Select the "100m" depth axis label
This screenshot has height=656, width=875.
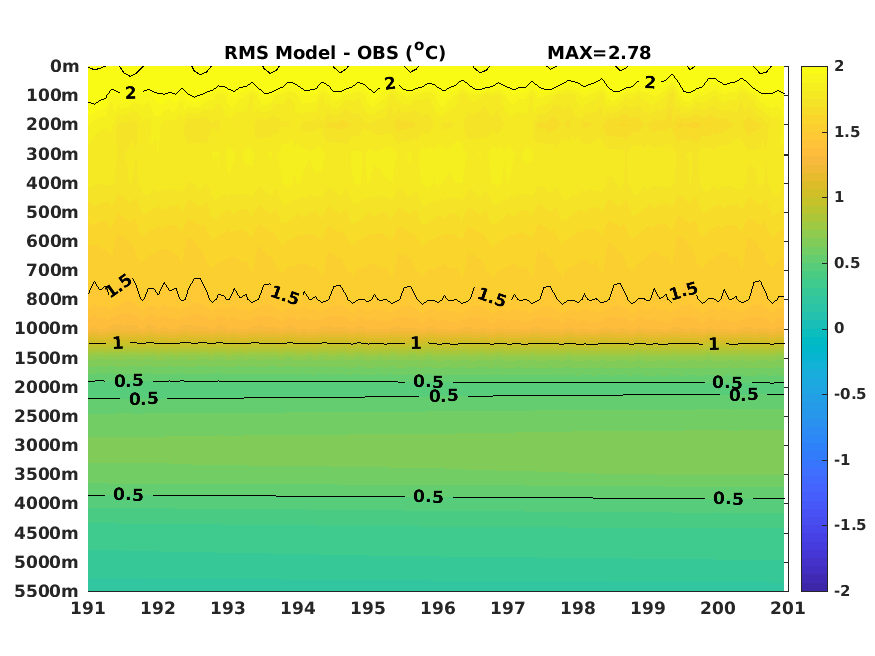(x=52, y=95)
